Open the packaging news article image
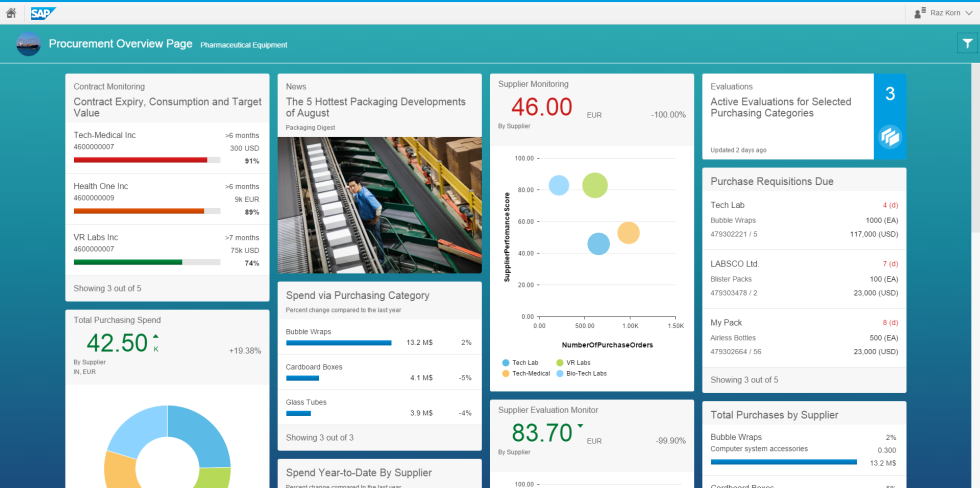The image size is (980, 488). tap(379, 205)
